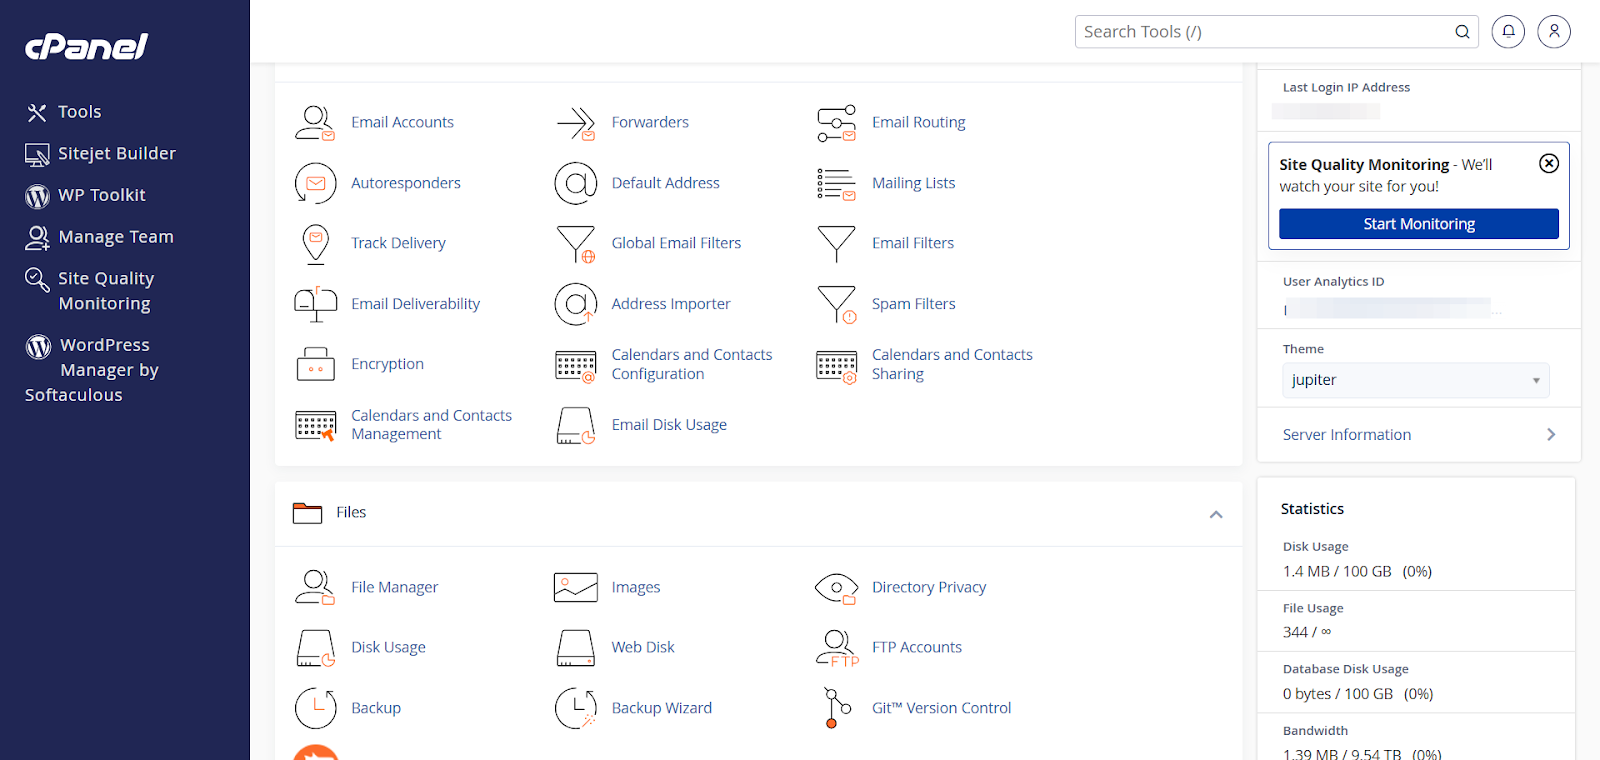
Task: Click the Encryption icon
Action: [315, 364]
